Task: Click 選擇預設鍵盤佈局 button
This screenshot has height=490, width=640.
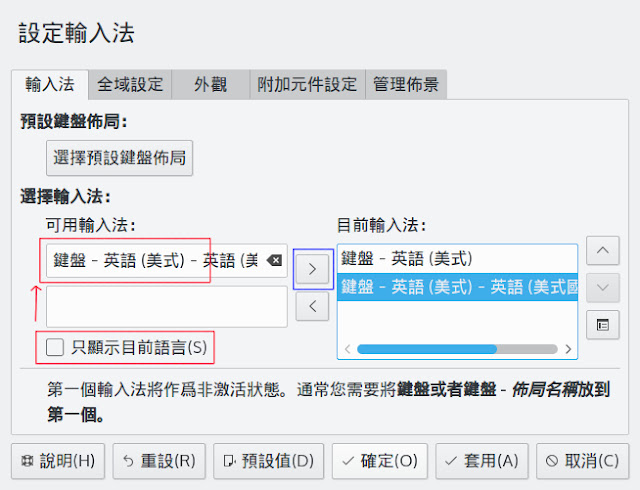Action: click(119, 157)
